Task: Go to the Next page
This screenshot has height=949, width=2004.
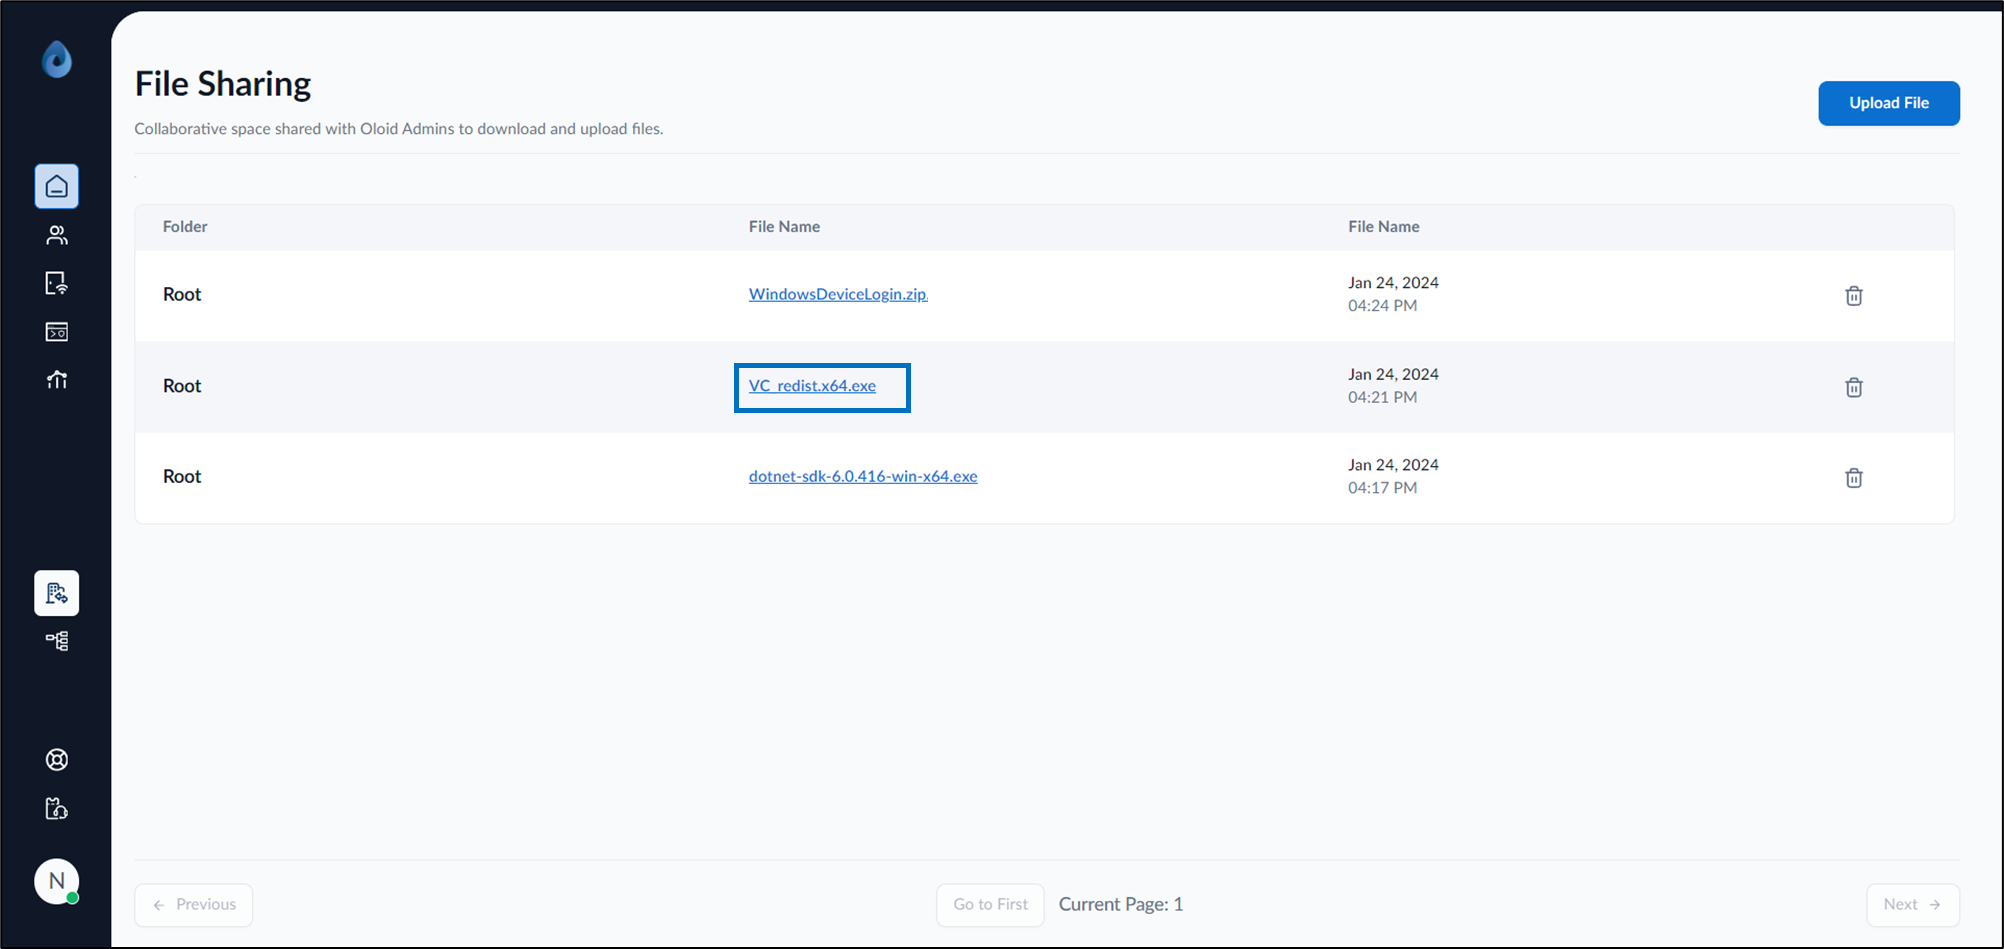Action: [x=1913, y=905]
